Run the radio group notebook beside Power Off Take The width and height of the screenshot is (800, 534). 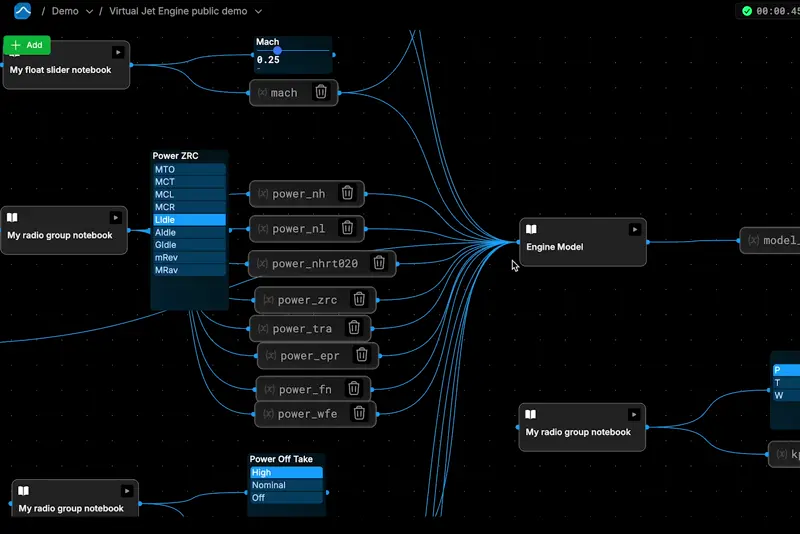tap(127, 491)
